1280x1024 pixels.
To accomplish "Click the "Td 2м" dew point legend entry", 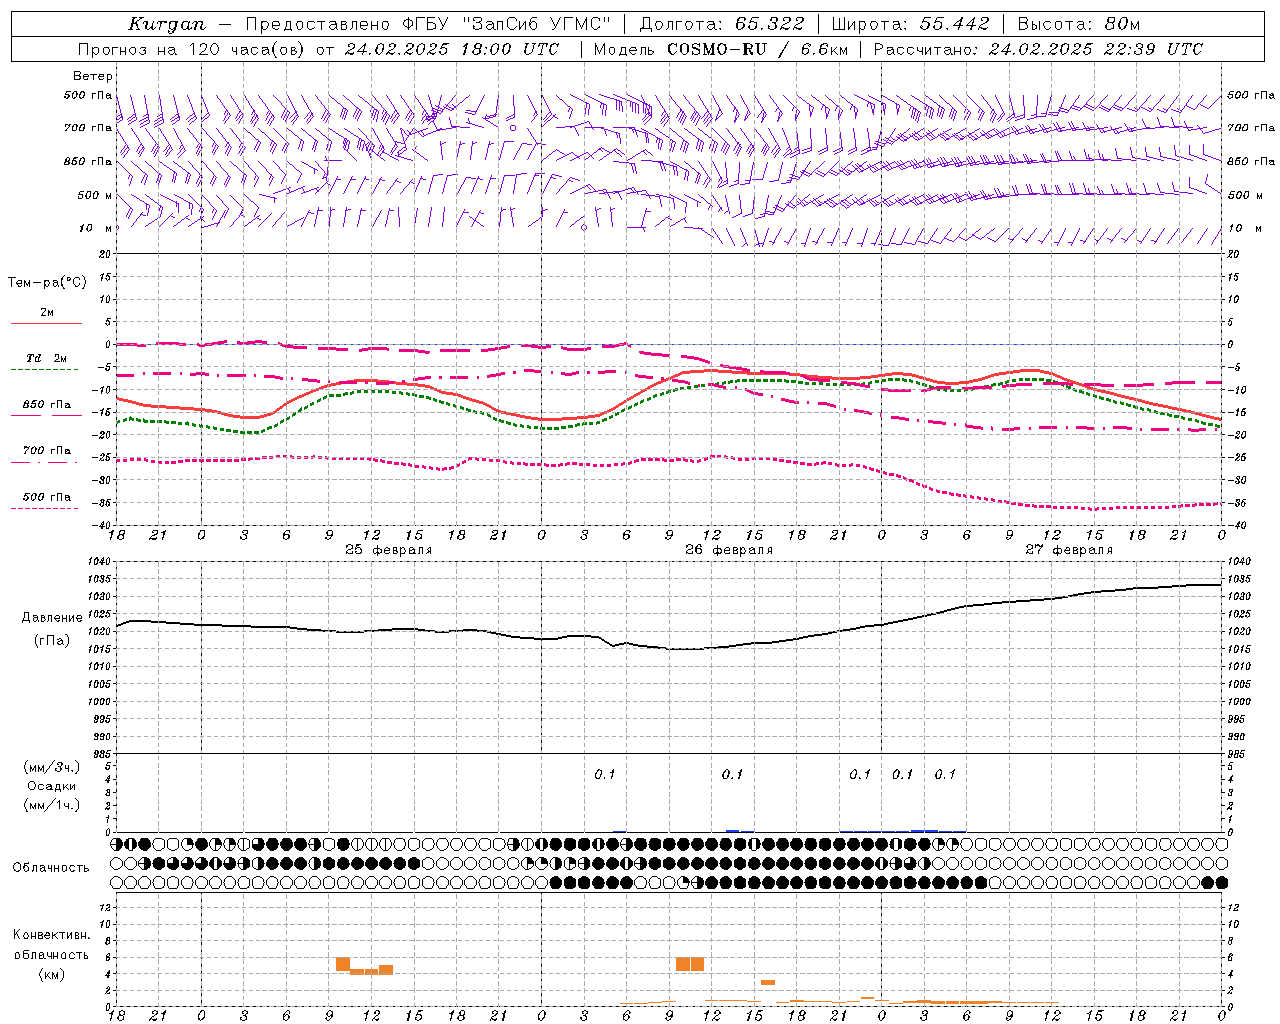I will coord(47,358).
